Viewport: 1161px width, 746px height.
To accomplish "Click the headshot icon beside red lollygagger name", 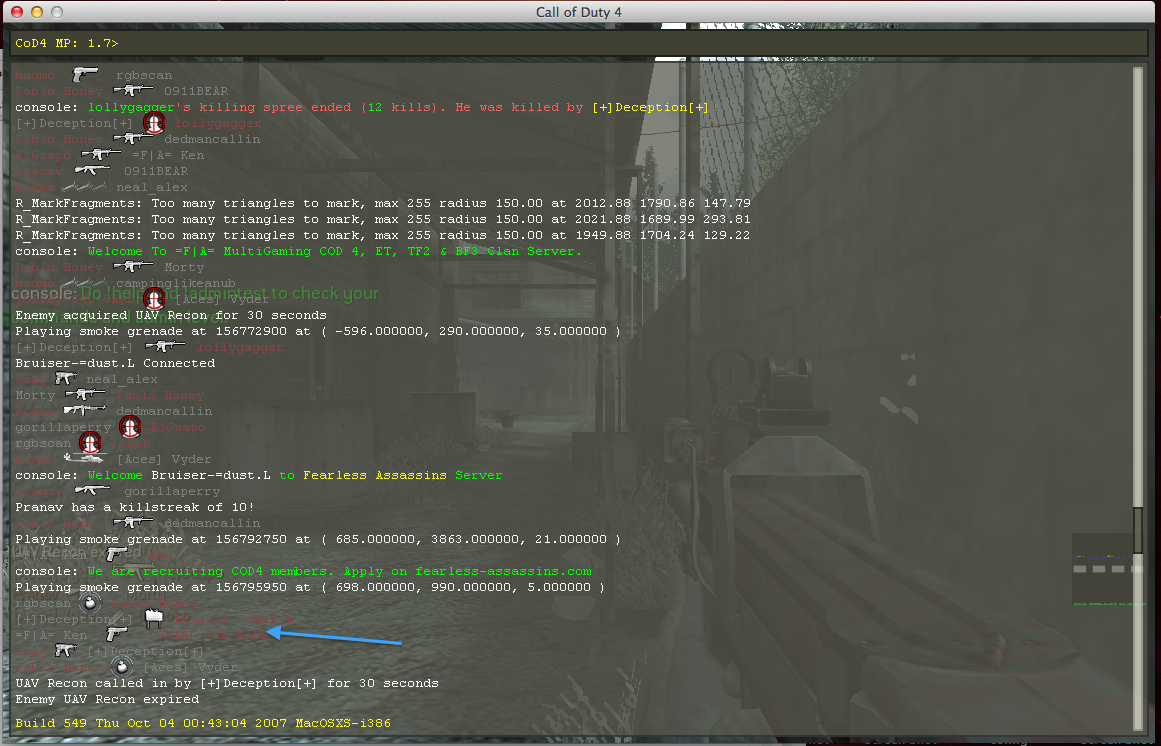I will pos(154,123).
